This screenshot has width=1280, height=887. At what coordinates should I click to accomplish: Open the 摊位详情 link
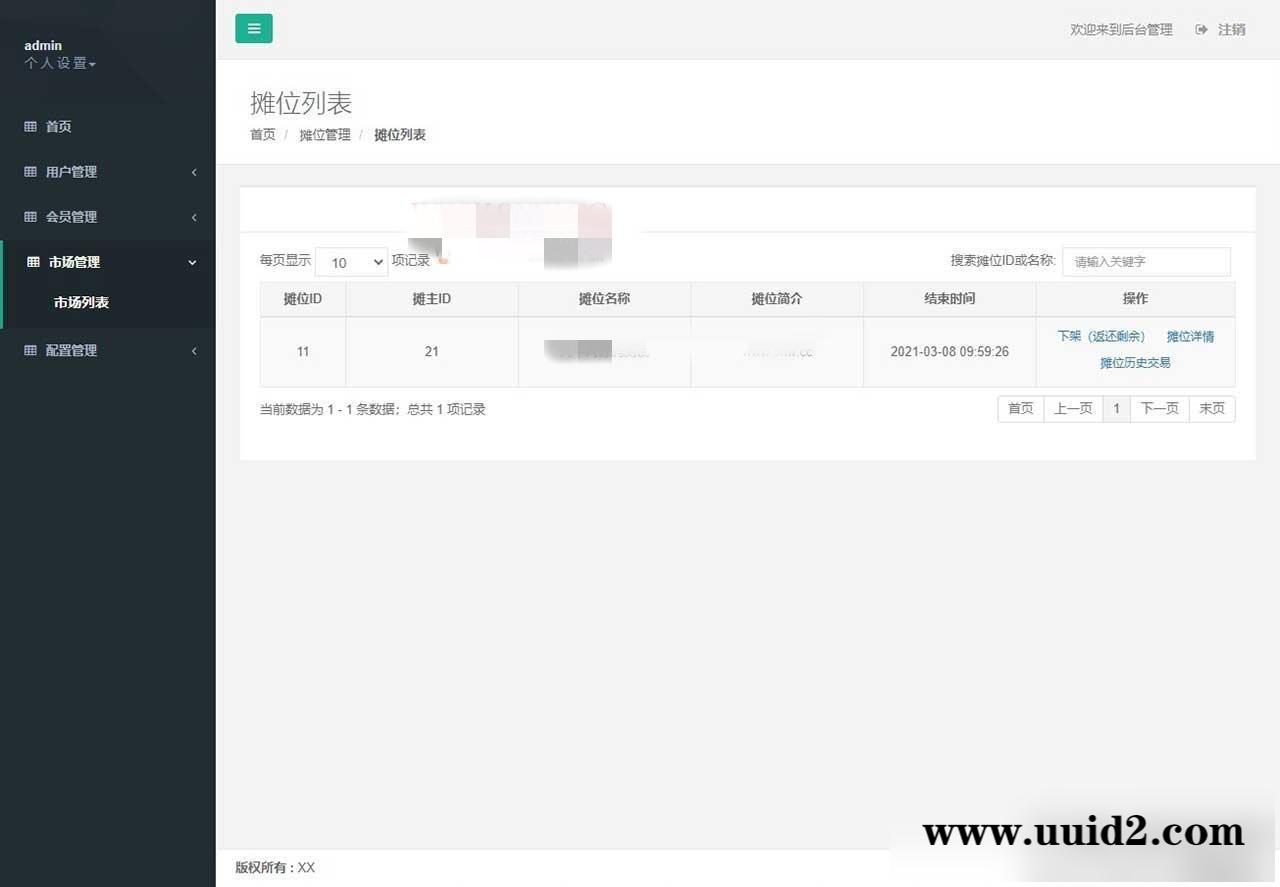[x=1190, y=336]
